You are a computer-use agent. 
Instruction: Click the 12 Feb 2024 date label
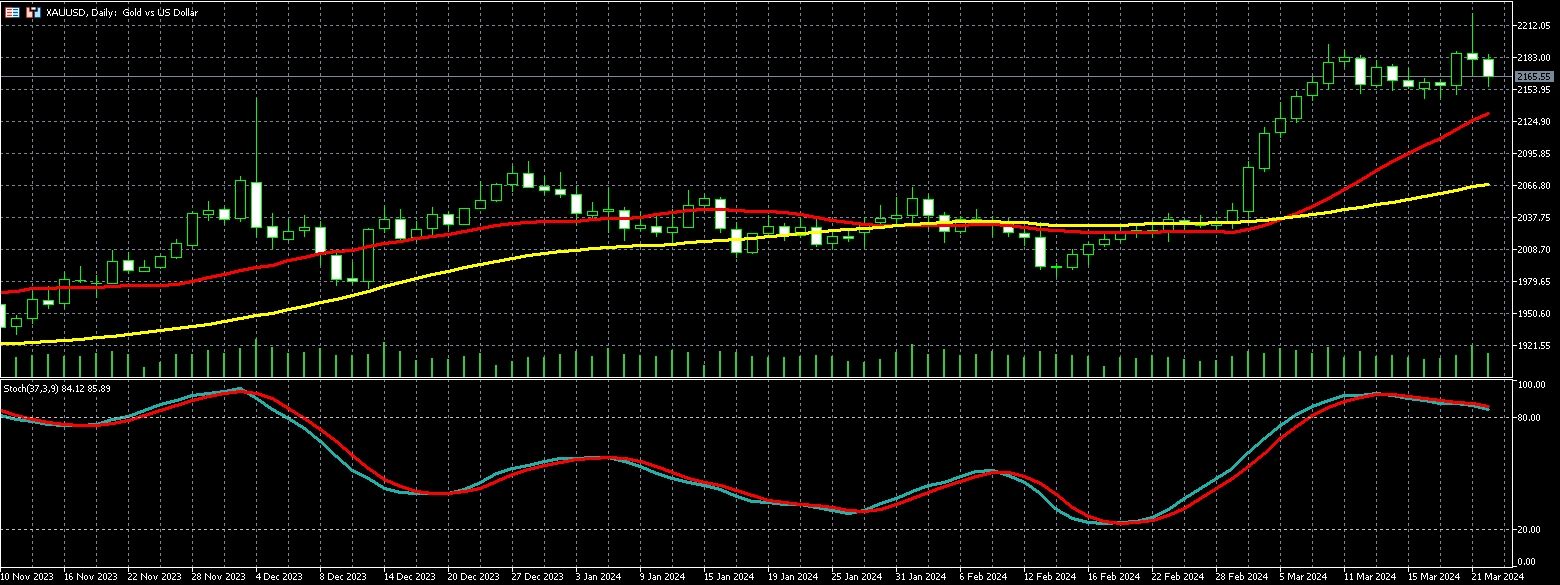click(1048, 577)
